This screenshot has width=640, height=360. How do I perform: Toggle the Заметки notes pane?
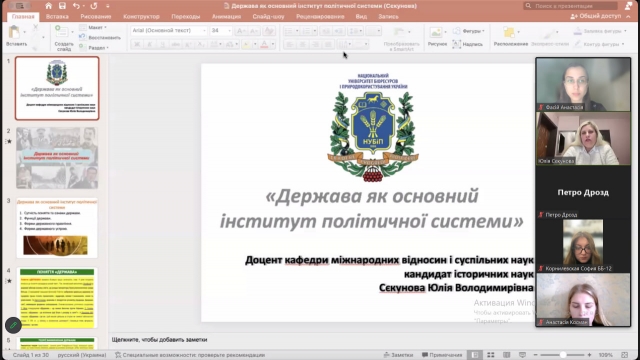point(398,355)
